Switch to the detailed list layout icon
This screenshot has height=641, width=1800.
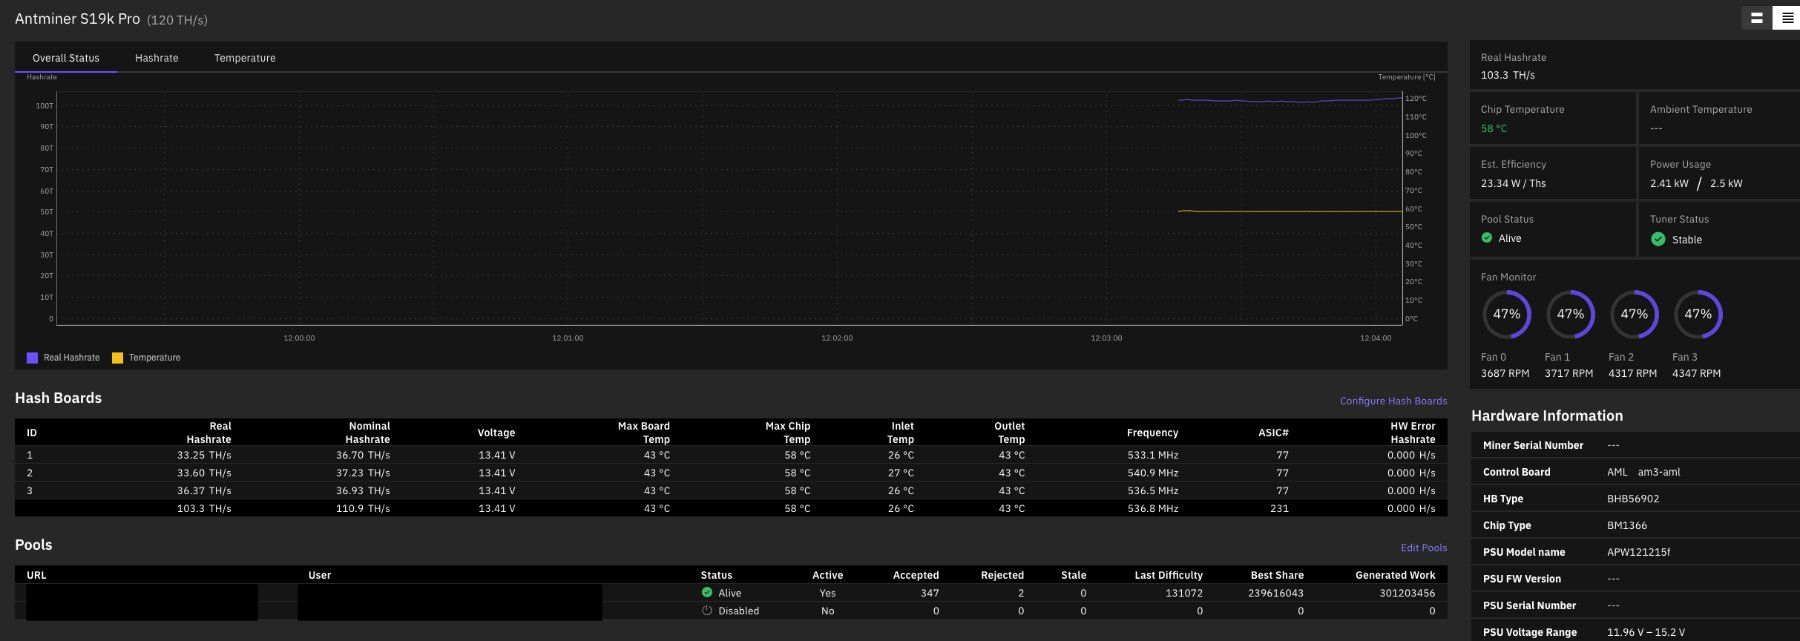point(1786,18)
